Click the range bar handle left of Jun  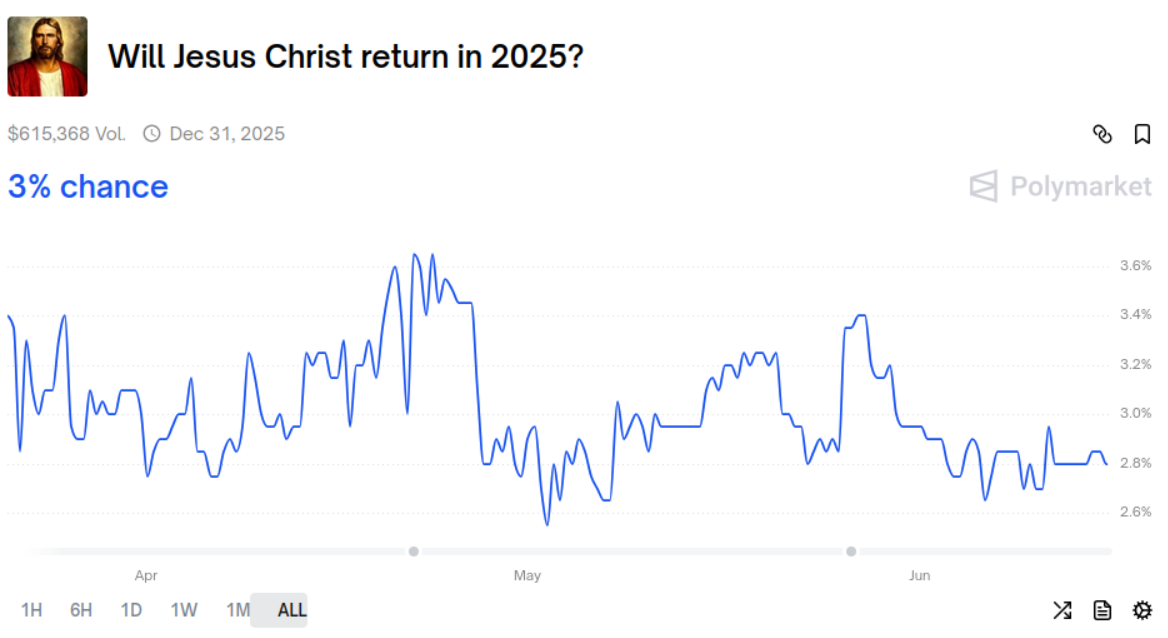click(x=851, y=551)
